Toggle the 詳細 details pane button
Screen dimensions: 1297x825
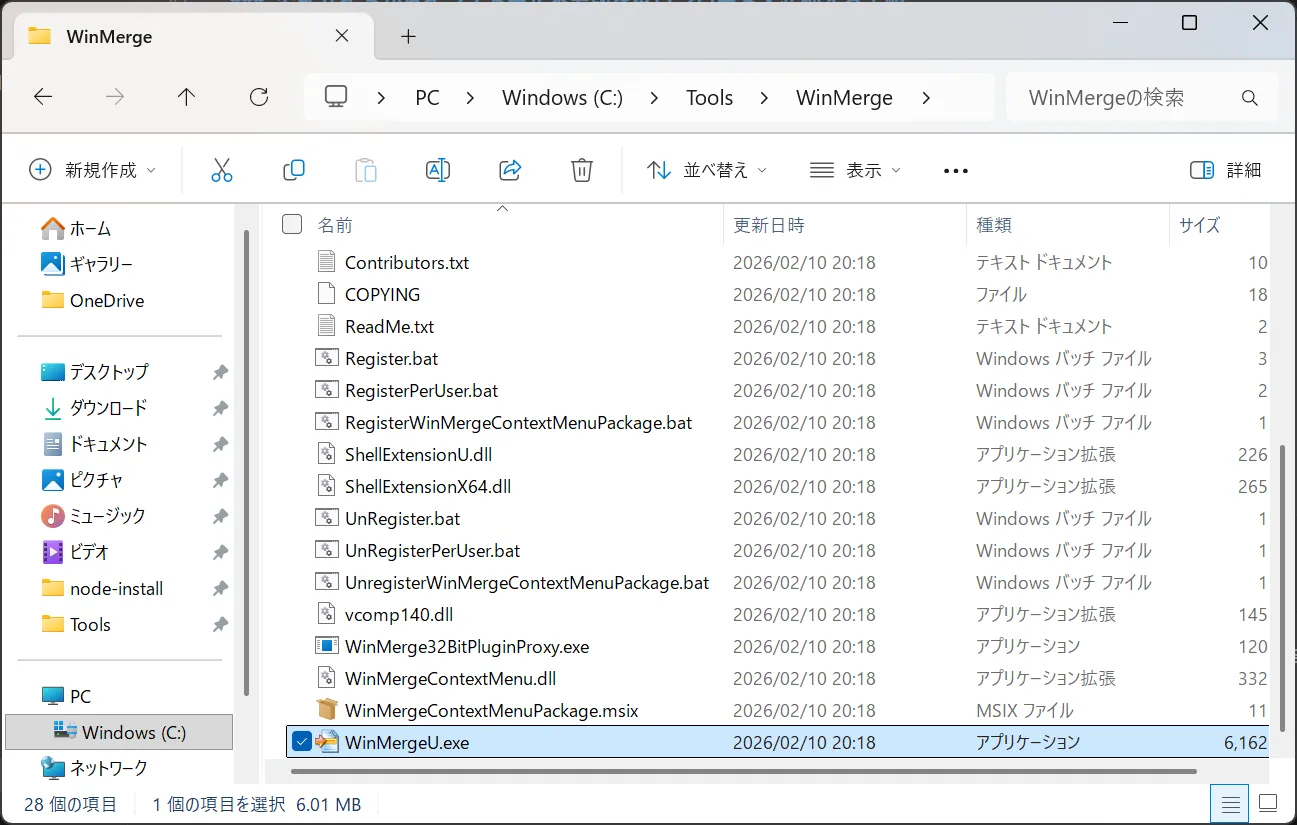[1226, 170]
